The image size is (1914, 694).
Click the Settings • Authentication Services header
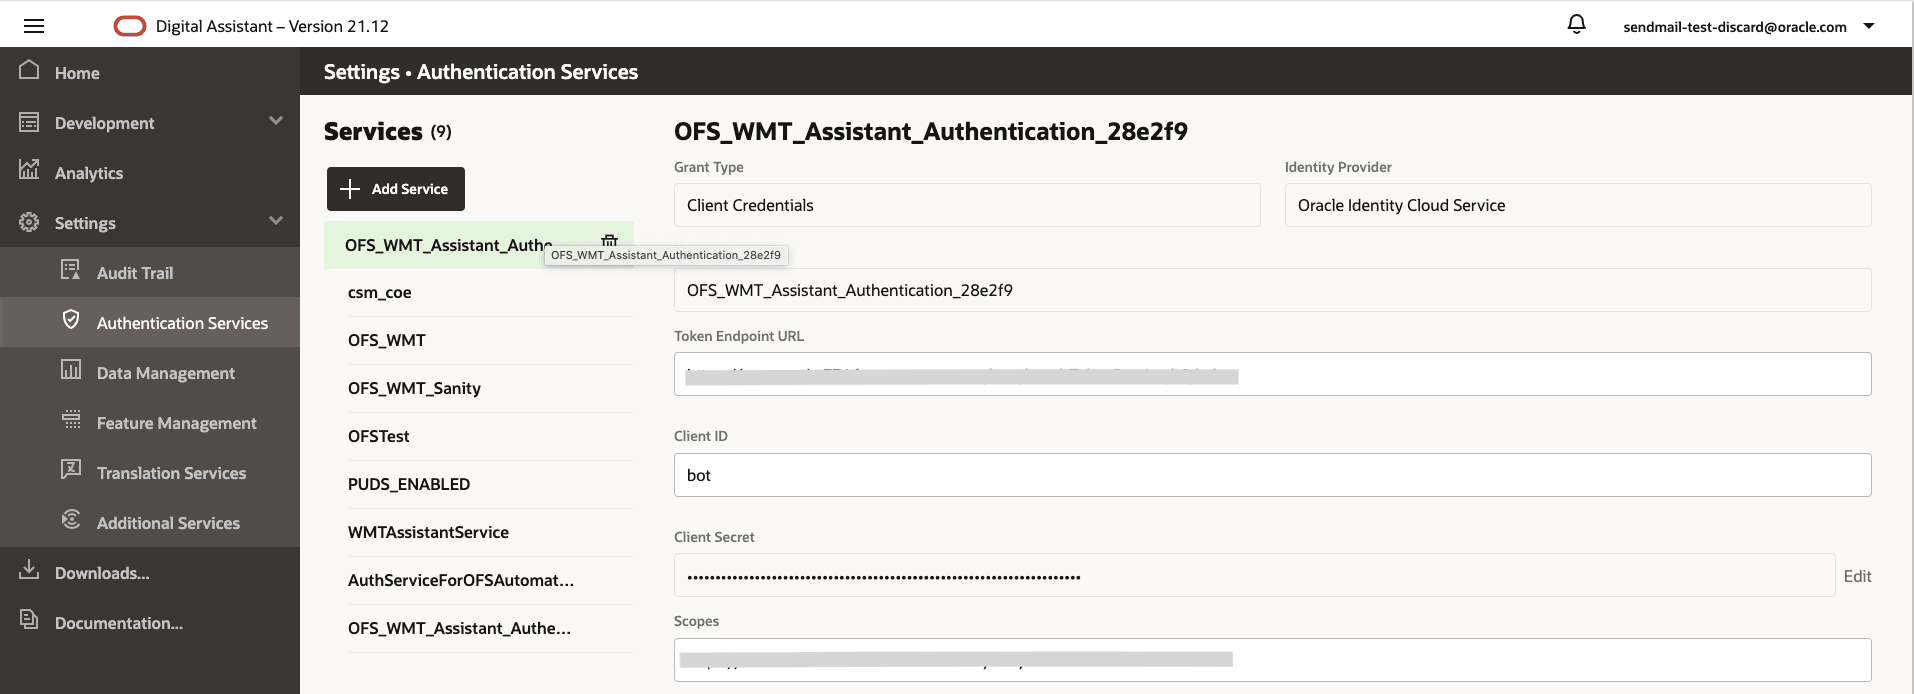(481, 72)
